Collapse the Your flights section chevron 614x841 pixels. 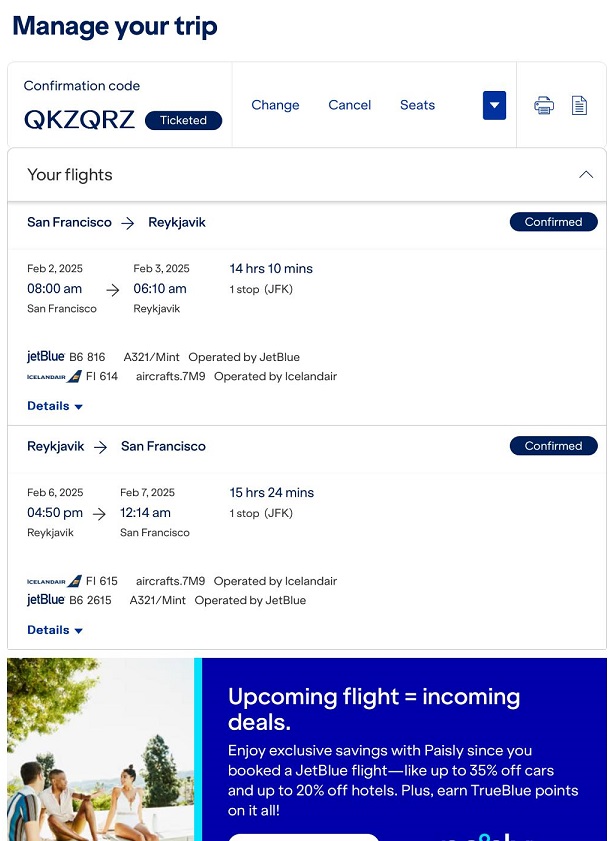tap(586, 174)
